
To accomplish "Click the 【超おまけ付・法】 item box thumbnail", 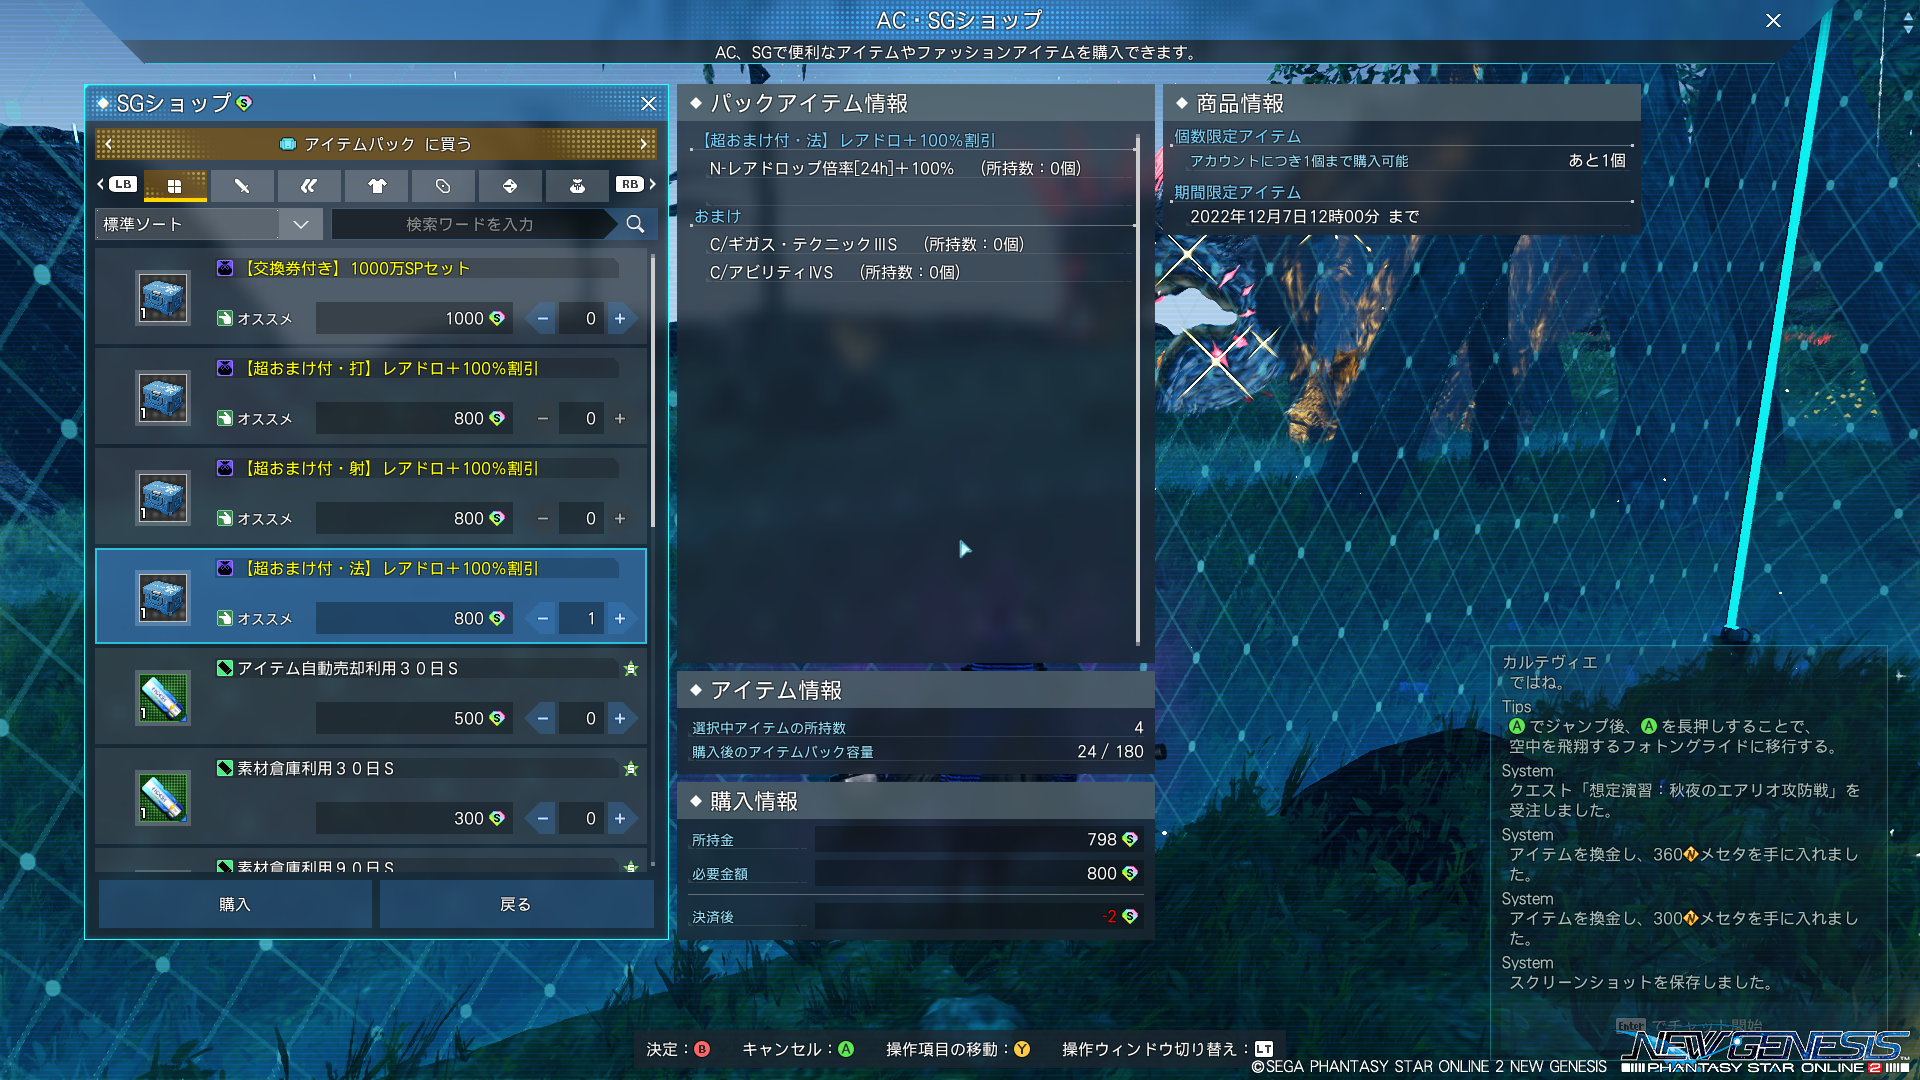I will [x=163, y=597].
